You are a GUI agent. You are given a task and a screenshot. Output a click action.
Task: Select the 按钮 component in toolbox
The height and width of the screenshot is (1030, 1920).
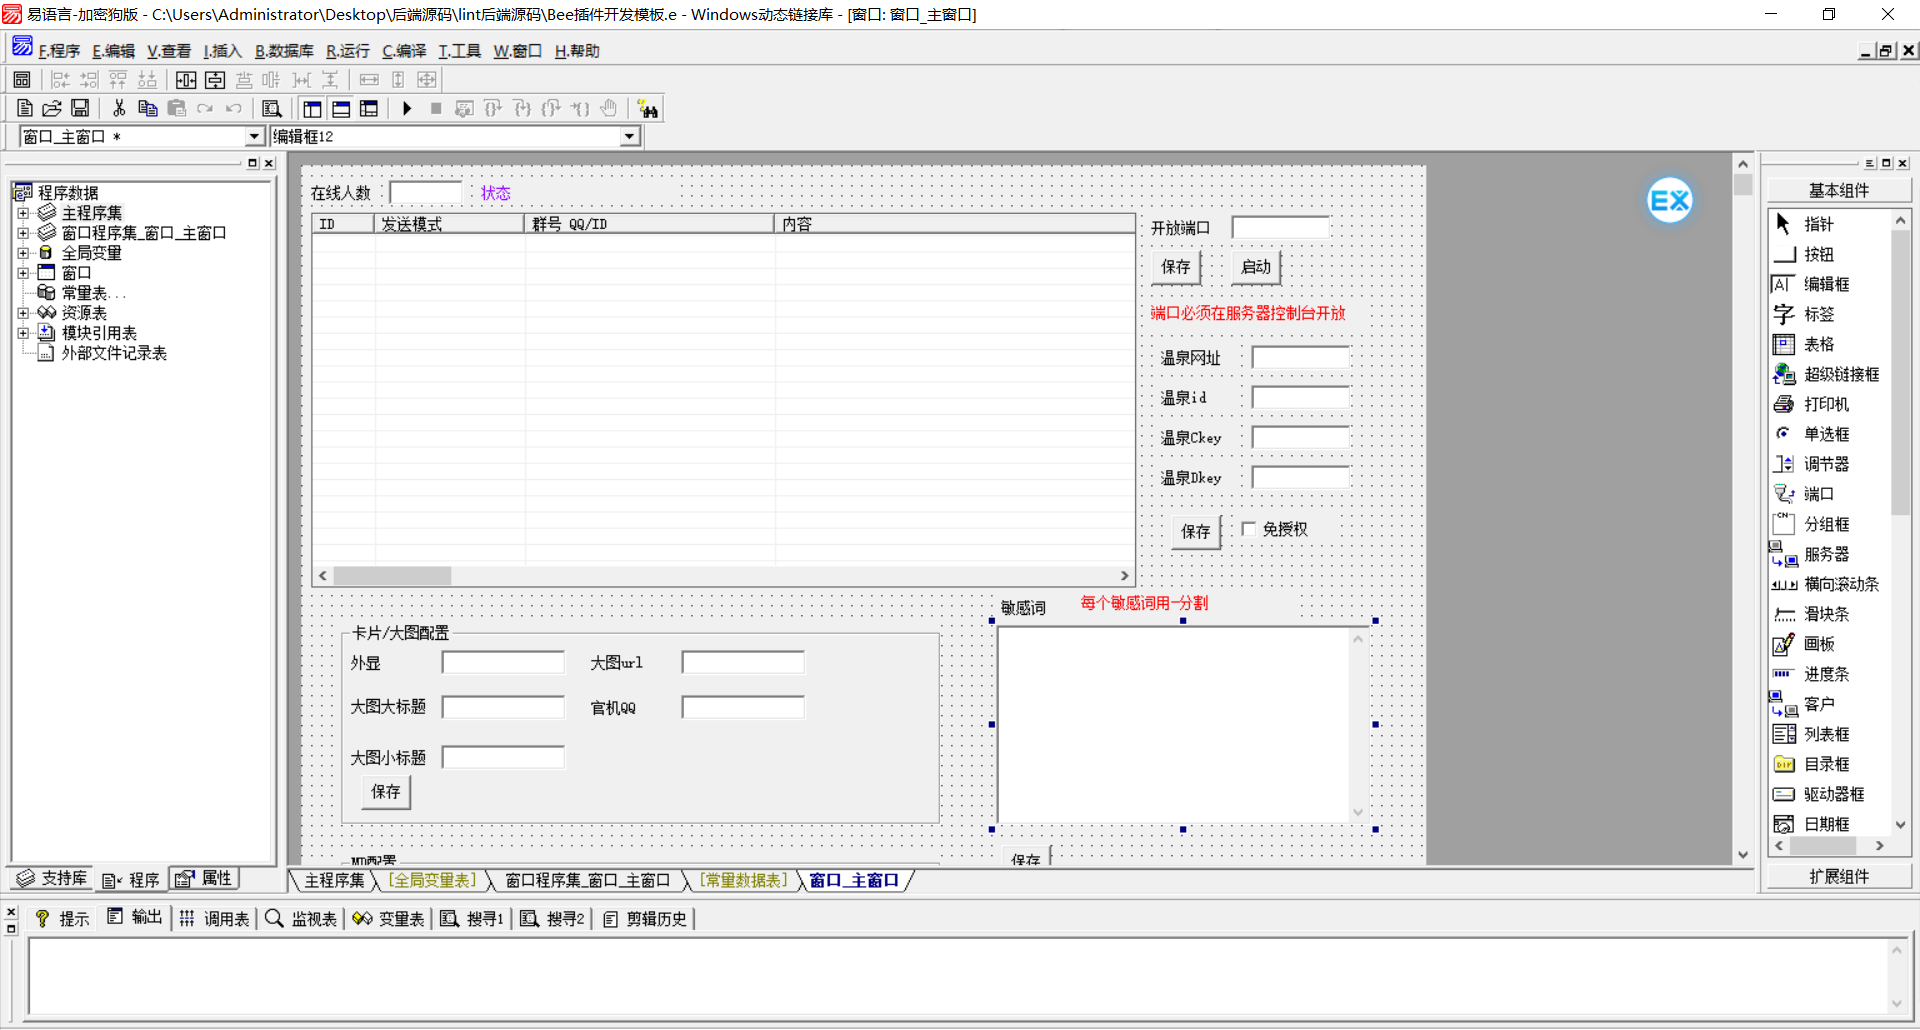(1817, 255)
